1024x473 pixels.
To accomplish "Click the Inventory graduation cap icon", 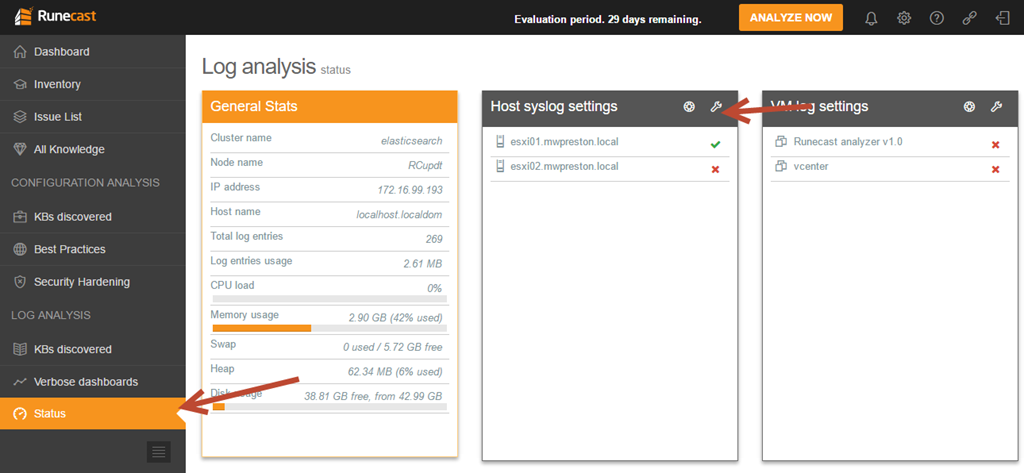I will pos(20,84).
